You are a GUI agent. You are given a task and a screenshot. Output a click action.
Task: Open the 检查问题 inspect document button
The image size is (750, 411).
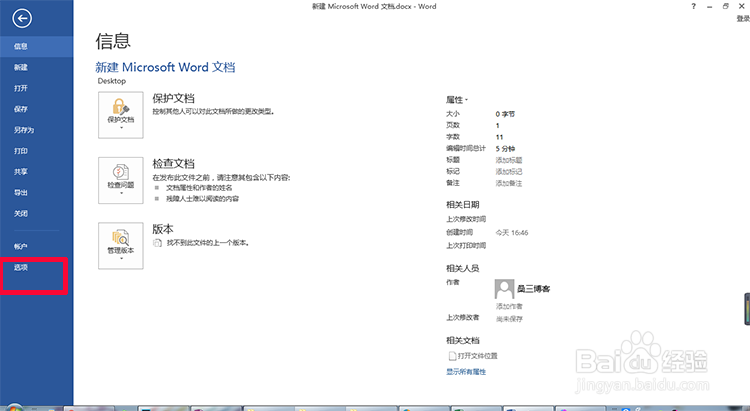(x=121, y=180)
